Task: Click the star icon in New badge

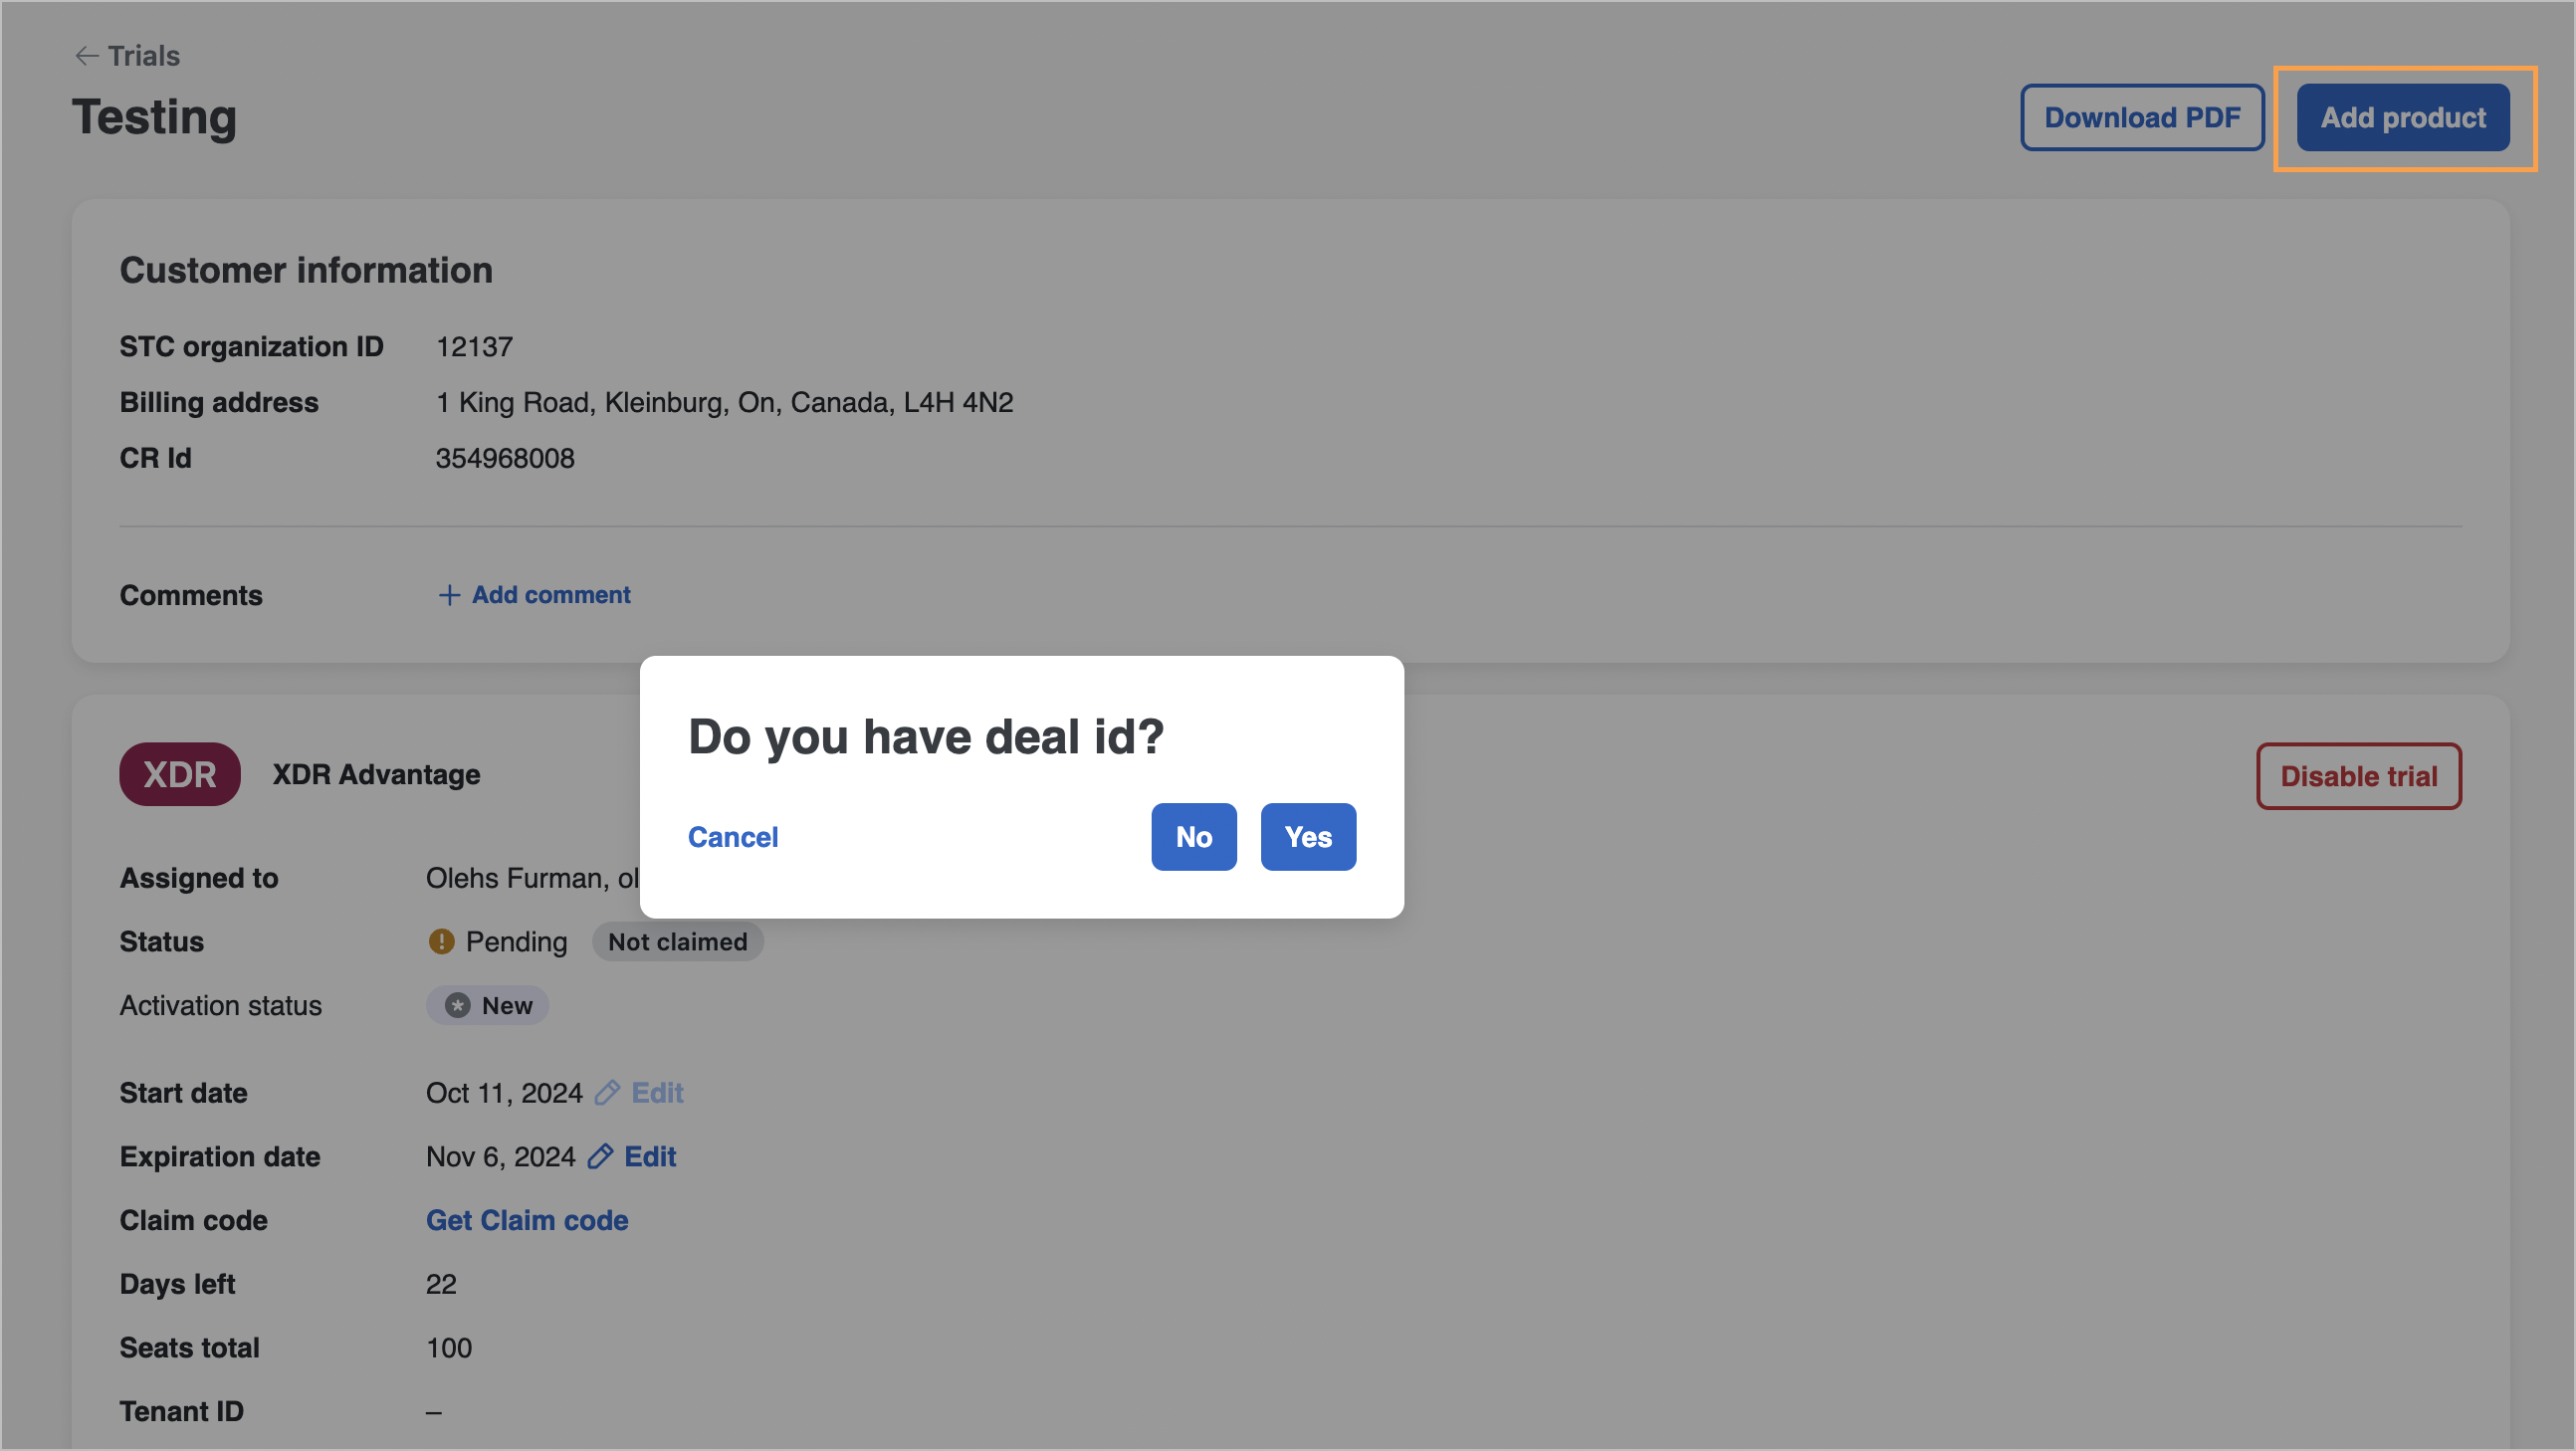Action: click(458, 1006)
